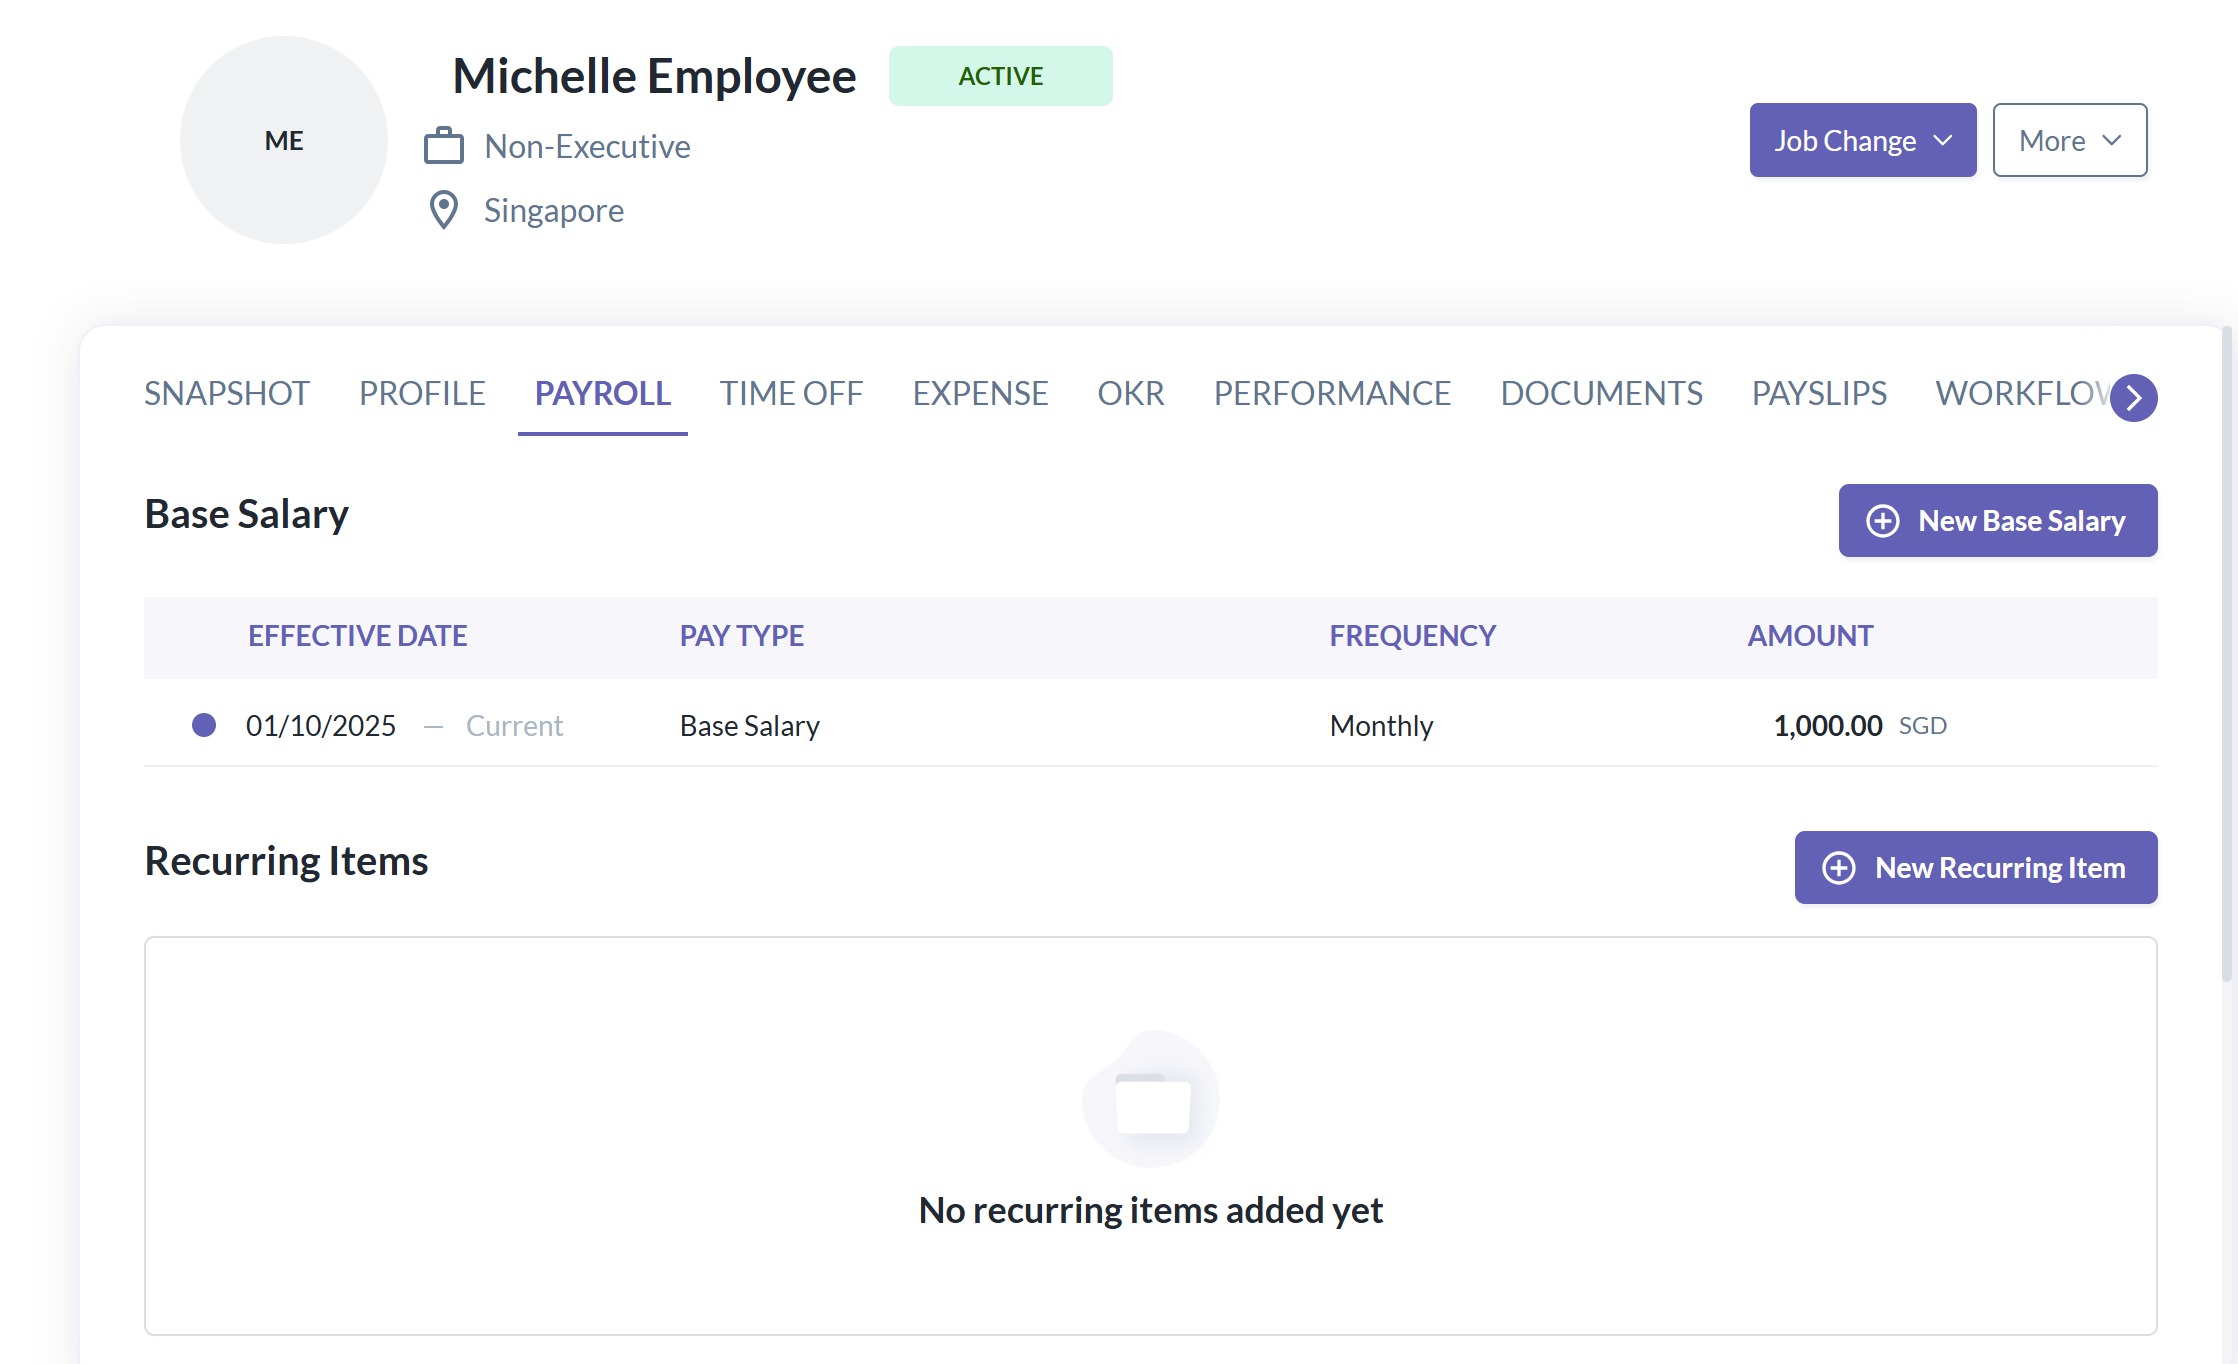Open the 01/10/2025 base salary row
The width and height of the screenshot is (2238, 1364).
click(x=321, y=725)
